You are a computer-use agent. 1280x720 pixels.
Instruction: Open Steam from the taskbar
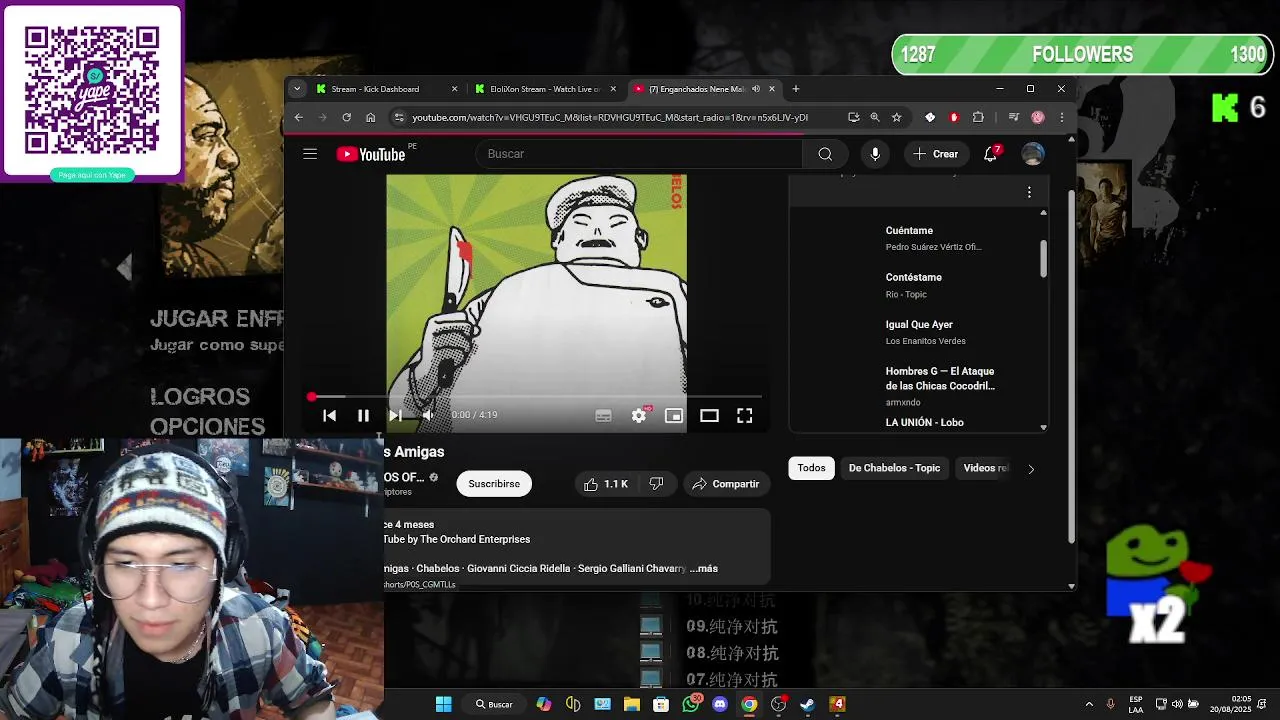click(807, 704)
